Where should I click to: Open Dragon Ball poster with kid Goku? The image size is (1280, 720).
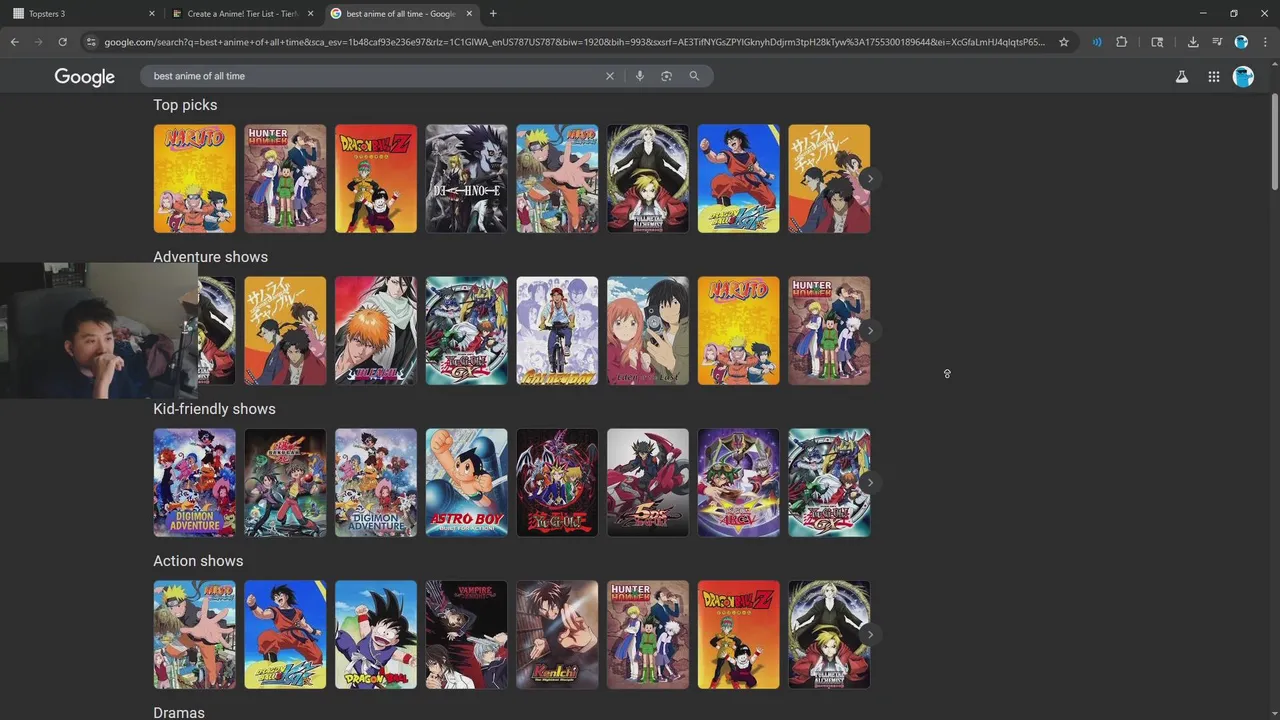376,635
